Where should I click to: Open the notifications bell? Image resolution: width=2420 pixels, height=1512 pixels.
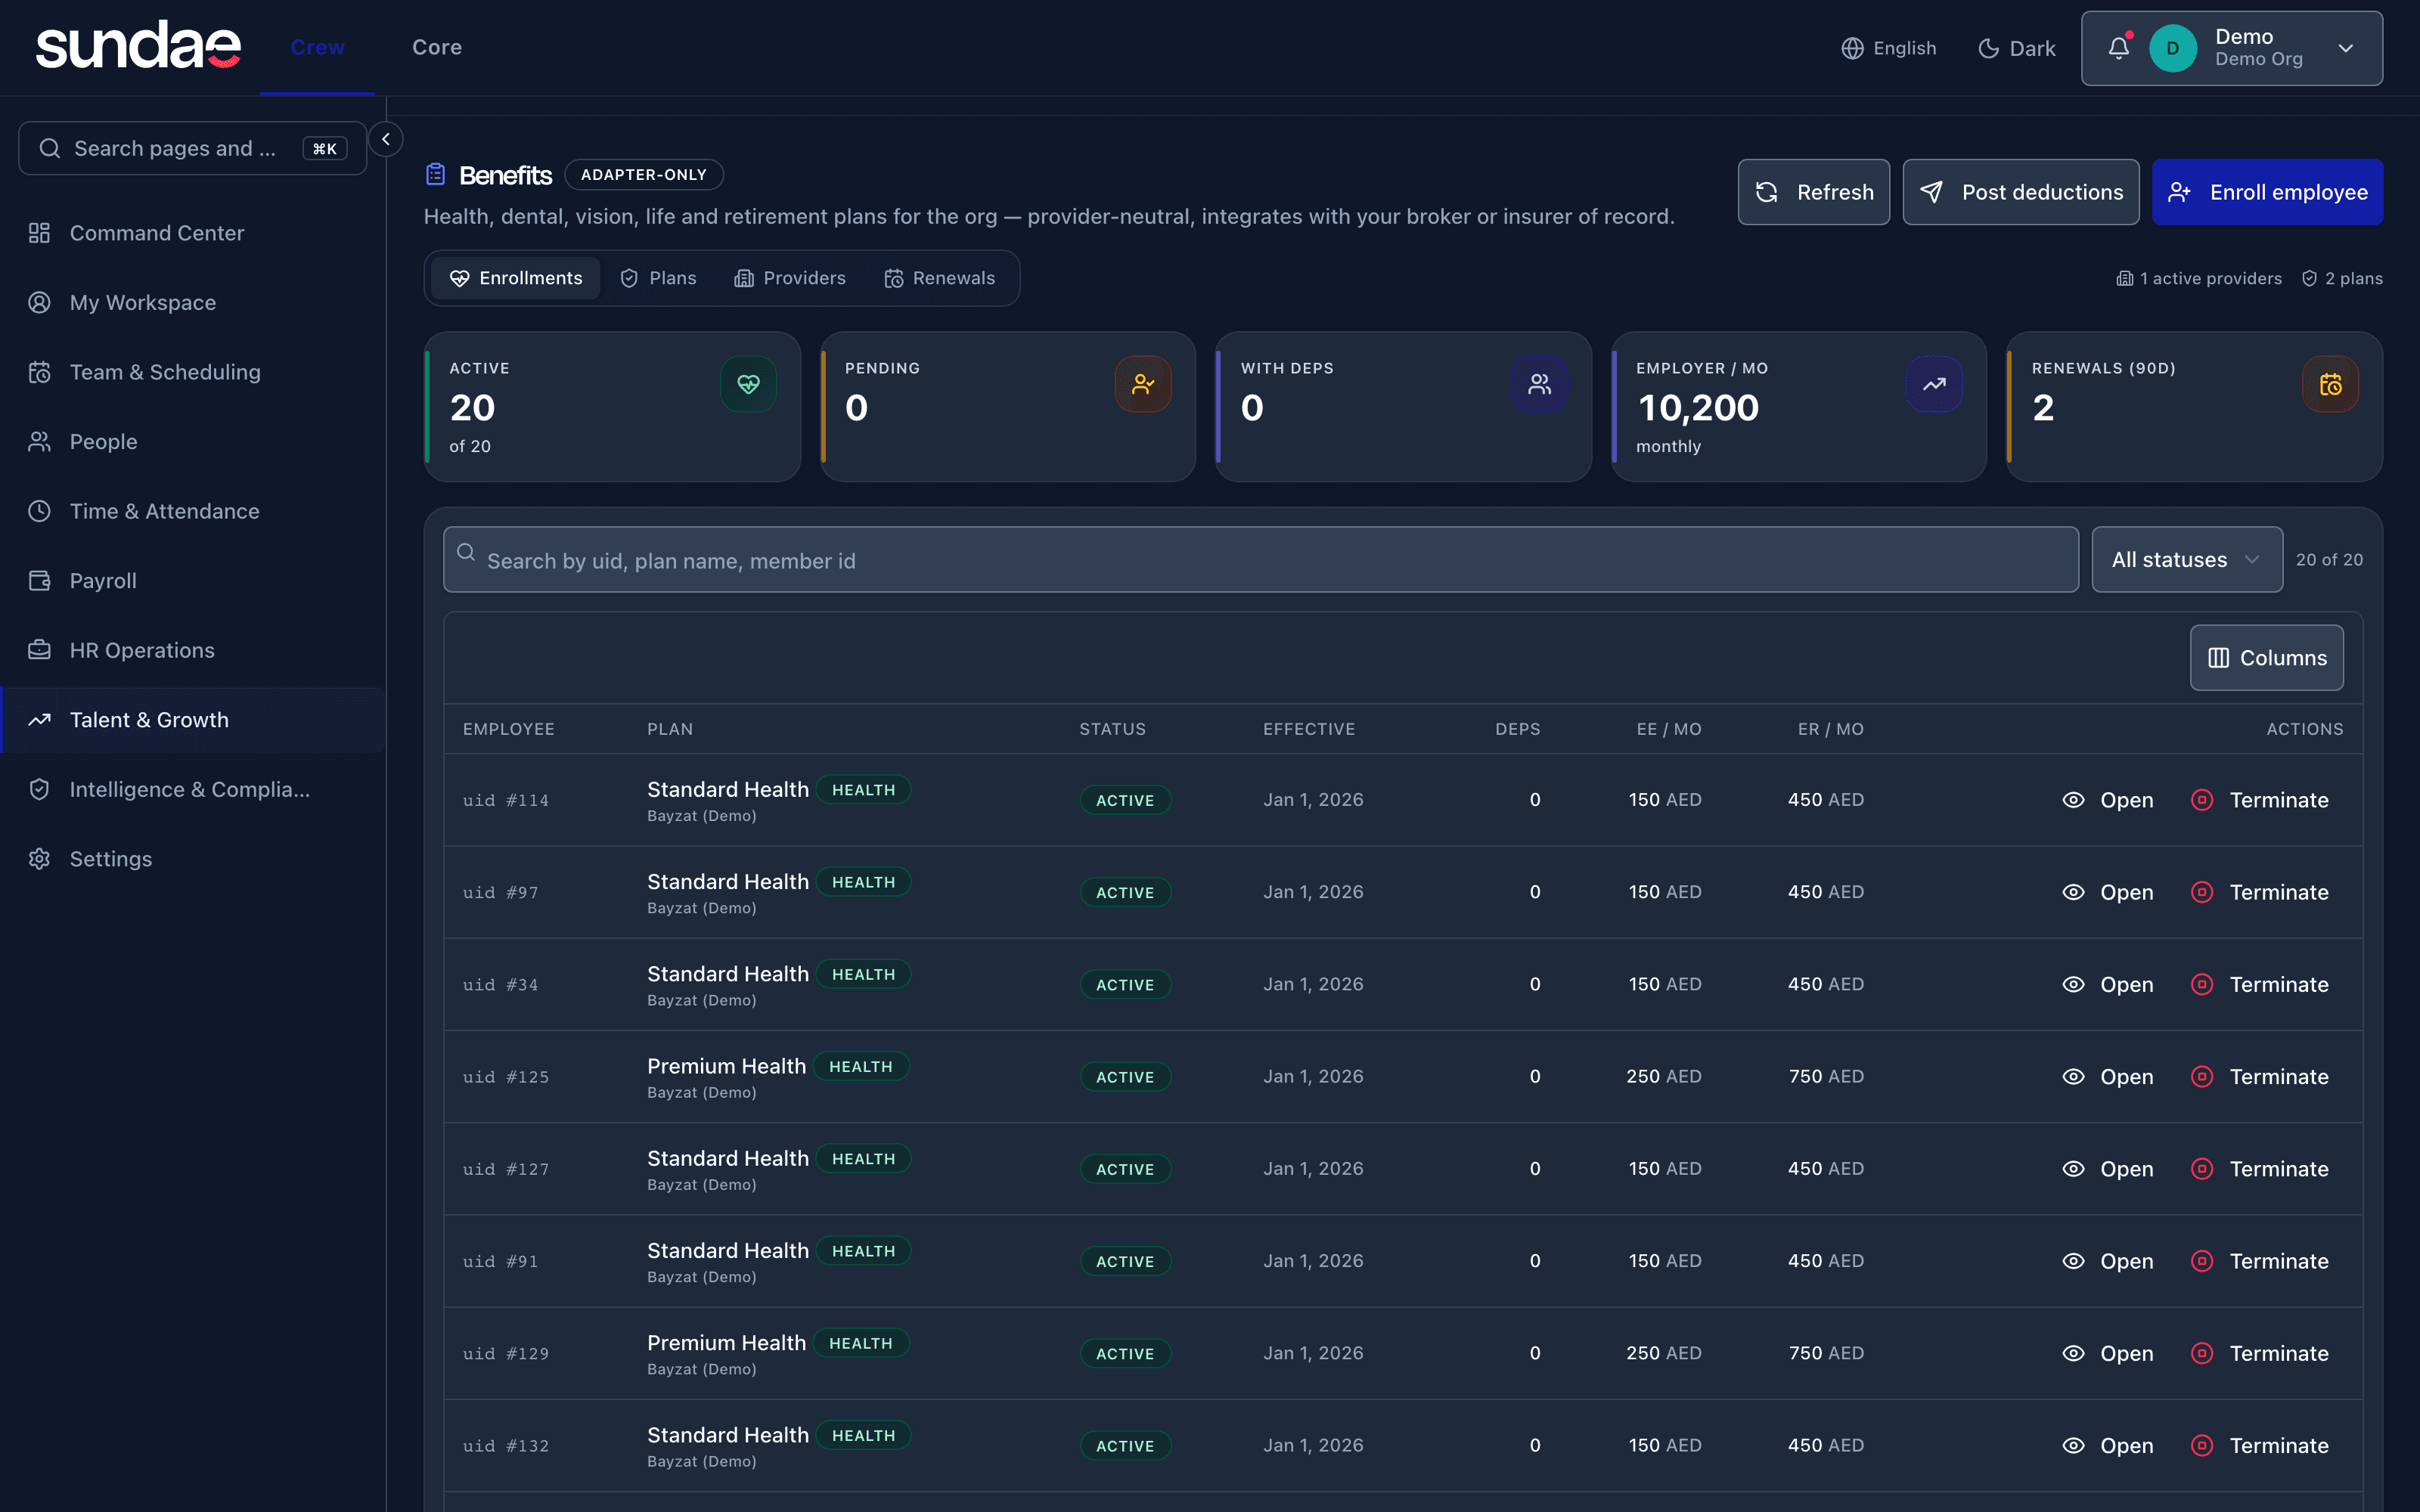click(x=2118, y=48)
